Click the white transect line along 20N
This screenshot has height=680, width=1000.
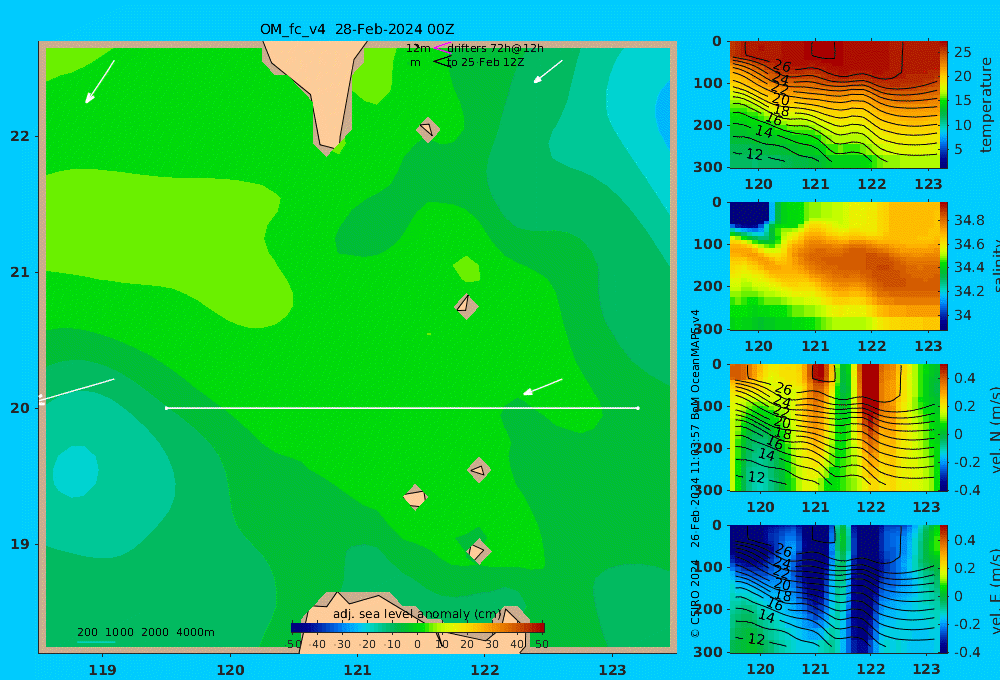(402, 408)
